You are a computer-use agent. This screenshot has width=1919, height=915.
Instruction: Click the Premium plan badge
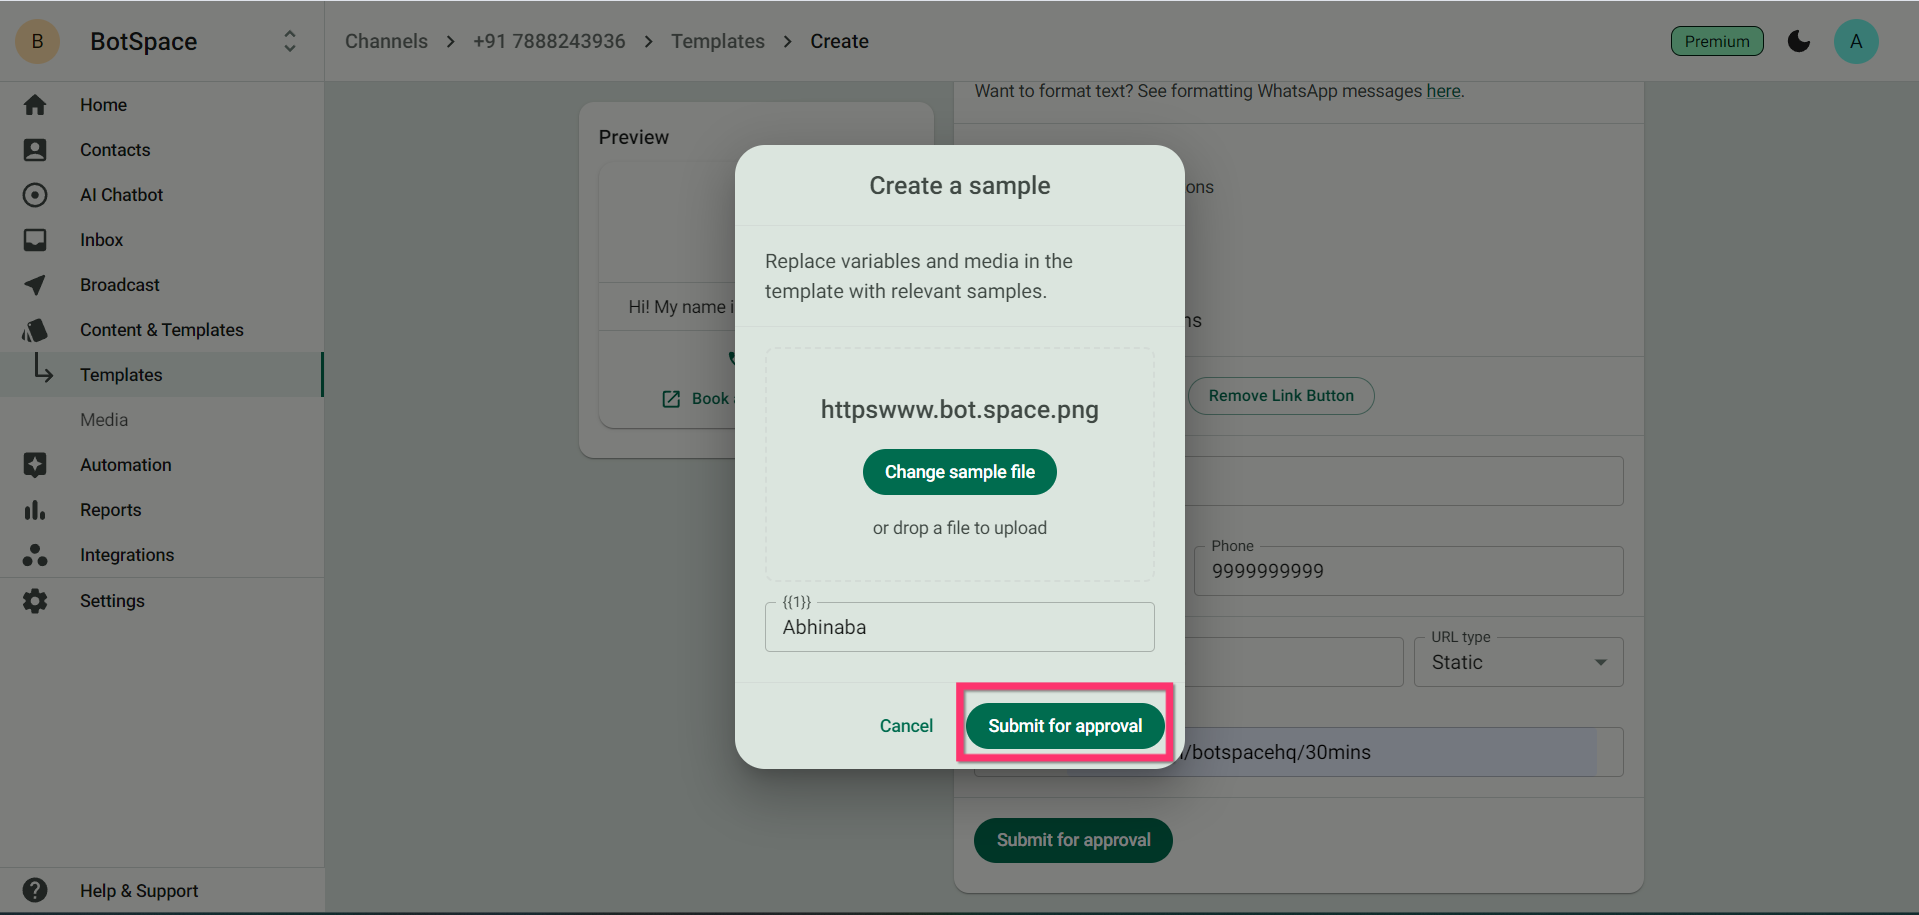pyautogui.click(x=1717, y=41)
